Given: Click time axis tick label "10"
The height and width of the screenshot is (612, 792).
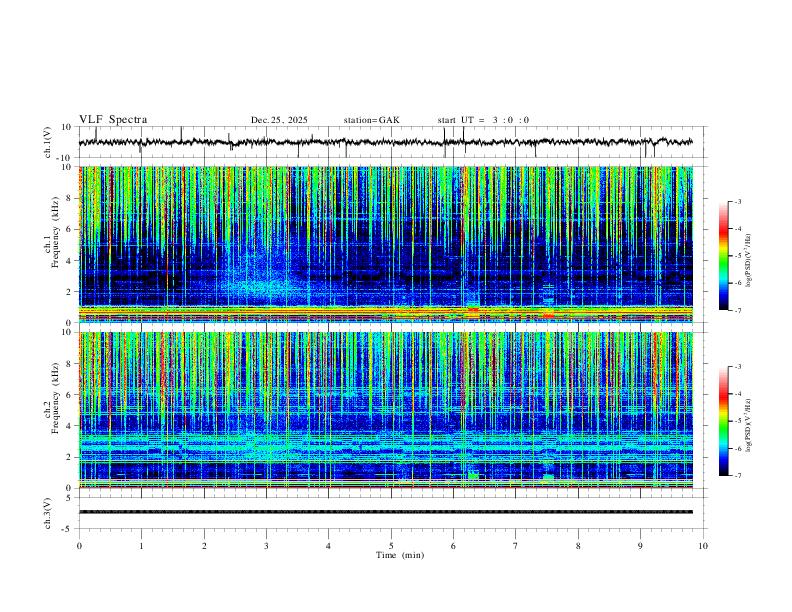Looking at the screenshot, I should (x=703, y=546).
